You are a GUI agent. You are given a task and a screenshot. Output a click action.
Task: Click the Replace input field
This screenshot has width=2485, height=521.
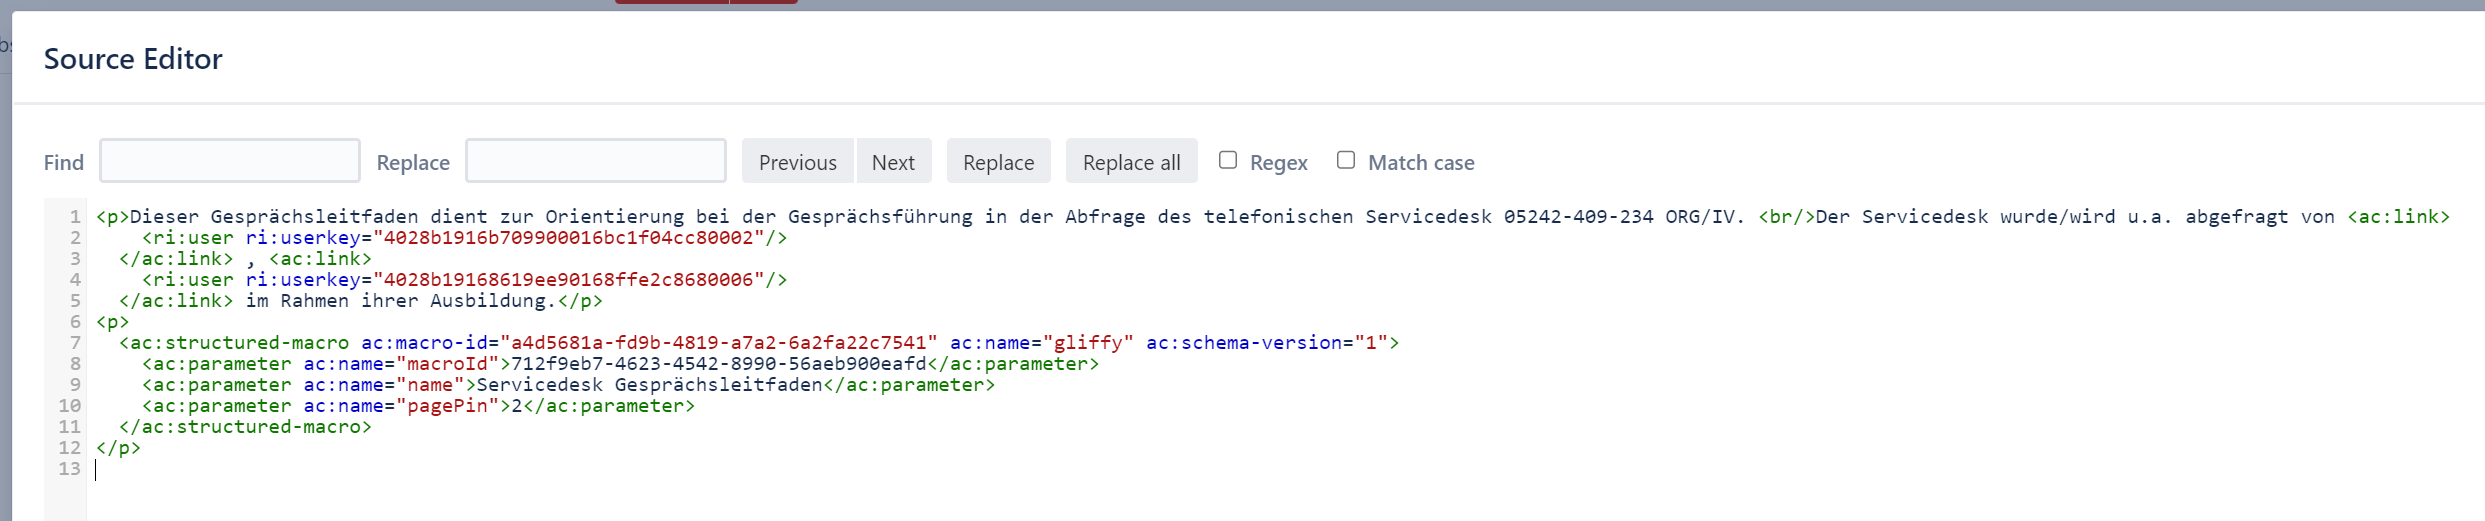click(x=596, y=161)
